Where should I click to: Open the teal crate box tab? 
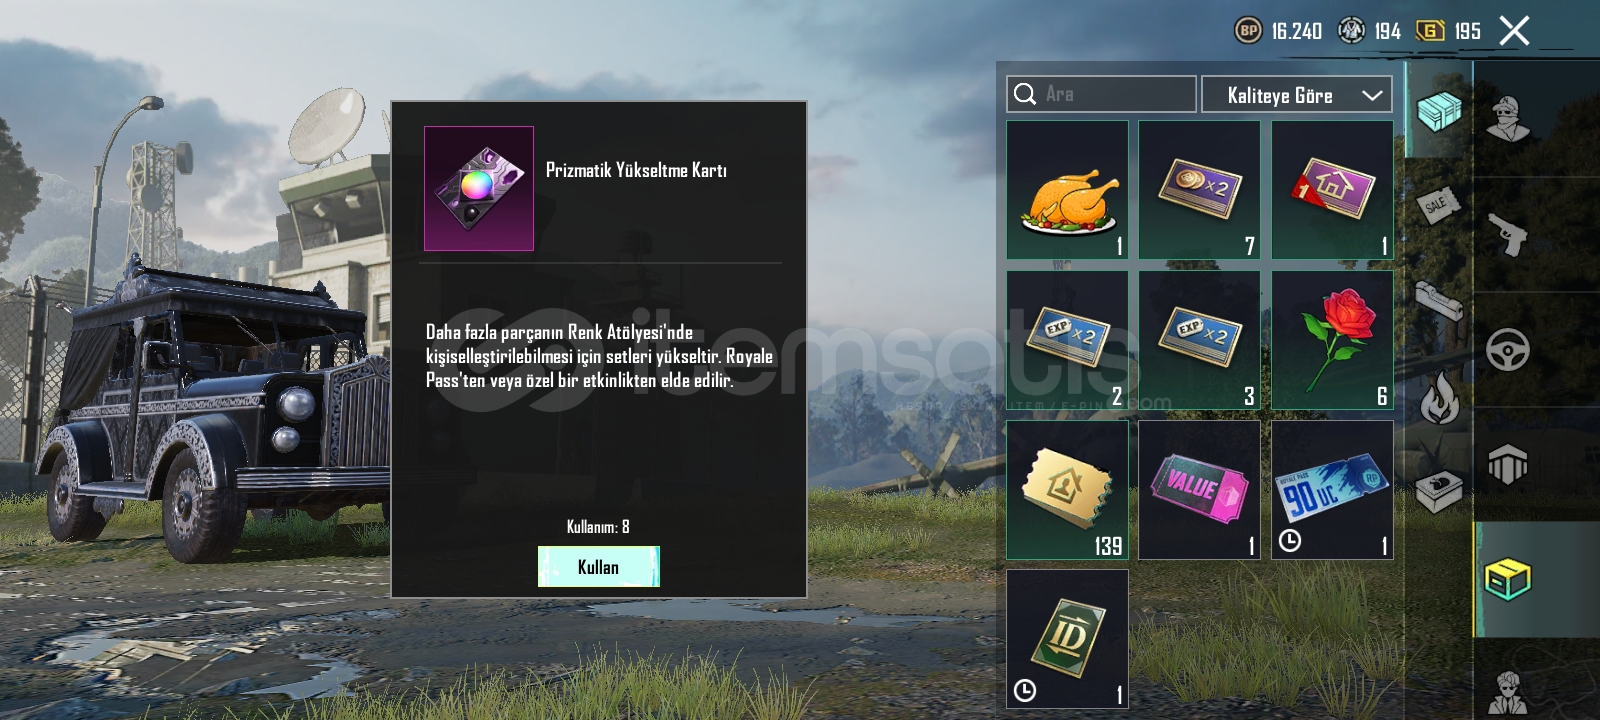(x=1439, y=110)
